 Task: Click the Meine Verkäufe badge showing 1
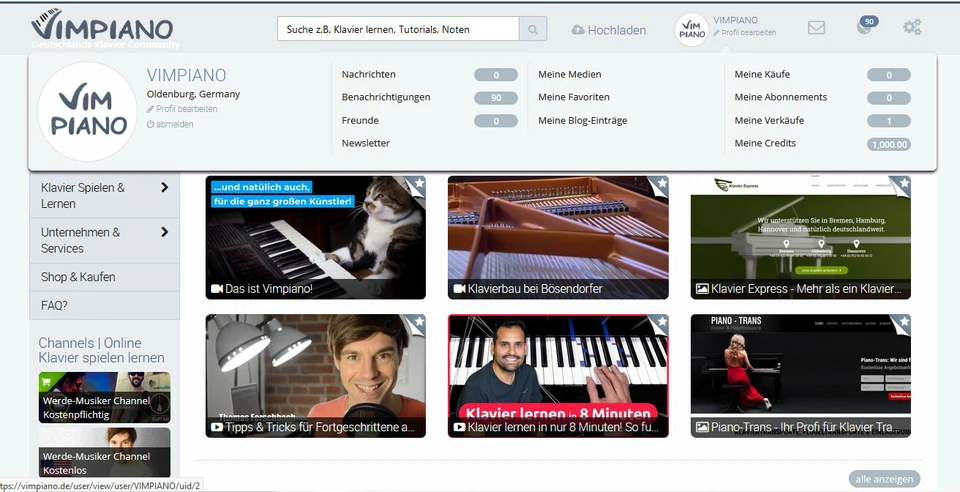888,121
